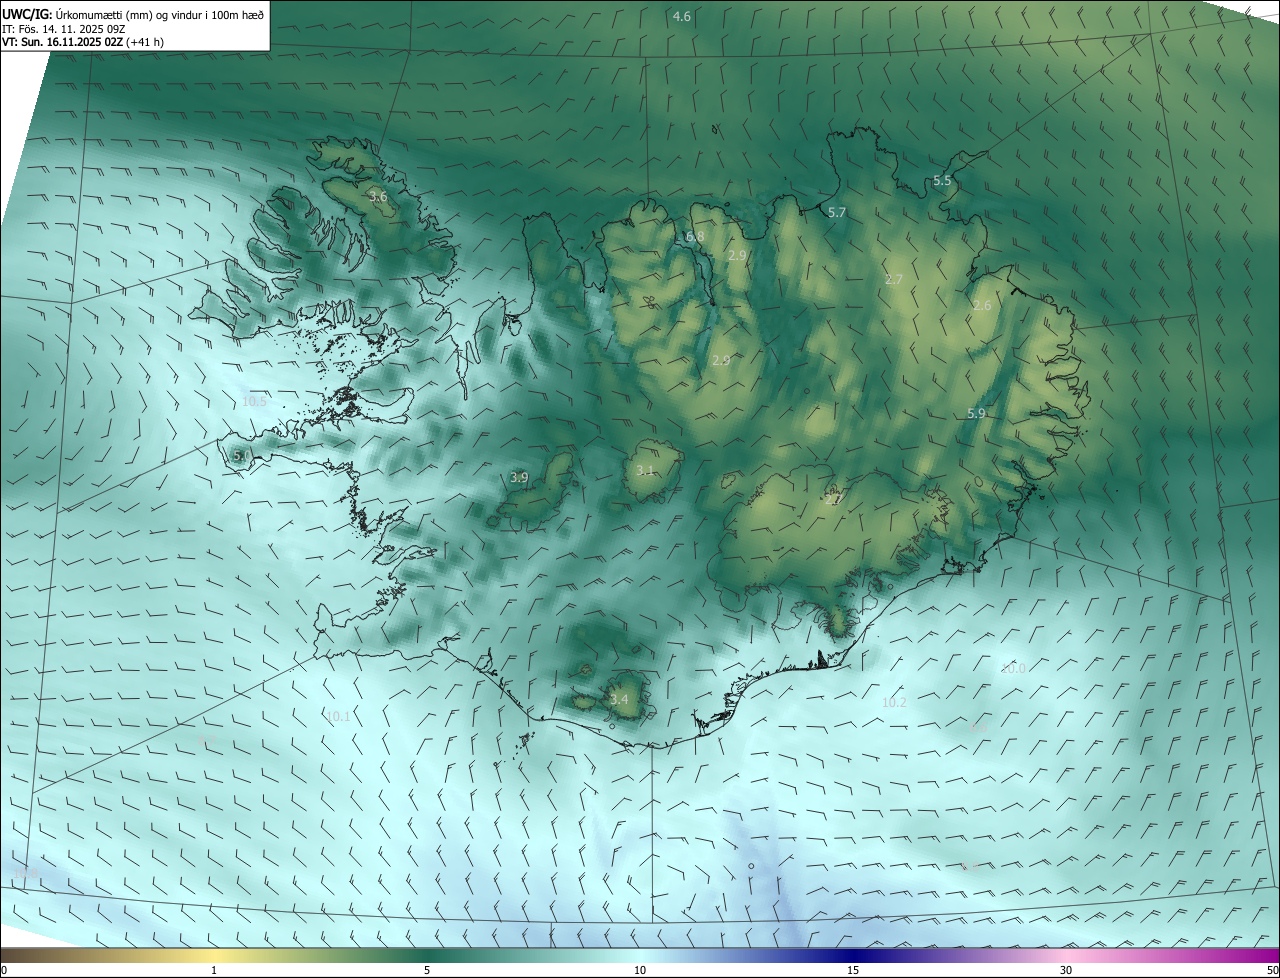The height and width of the screenshot is (978, 1280).
Task: Click the colorbar tick label 15
Action: tap(853, 970)
